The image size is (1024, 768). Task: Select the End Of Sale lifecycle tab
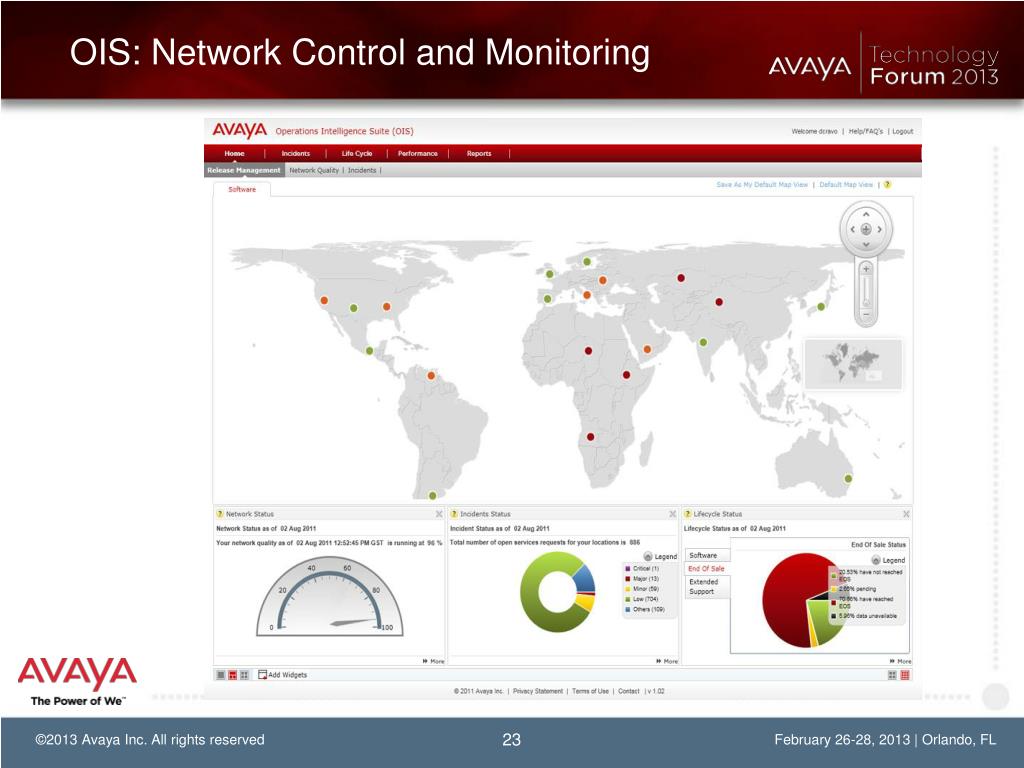706,568
